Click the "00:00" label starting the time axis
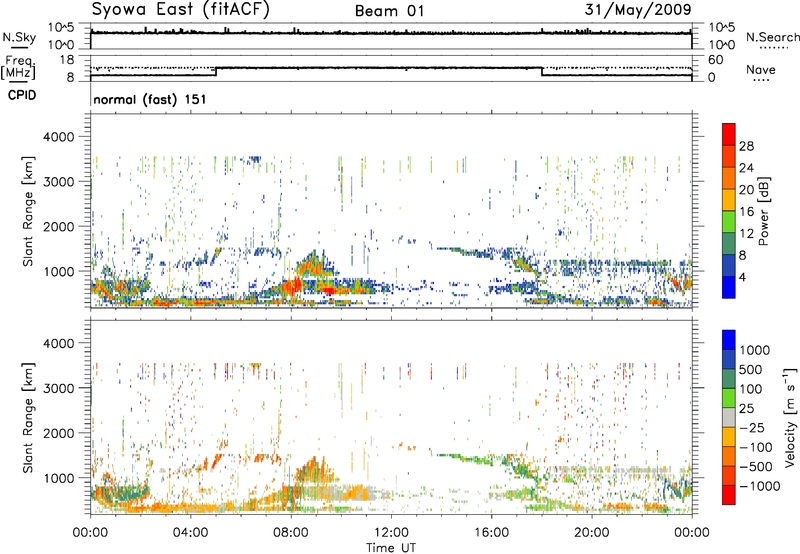The height and width of the screenshot is (554, 800). (x=90, y=533)
